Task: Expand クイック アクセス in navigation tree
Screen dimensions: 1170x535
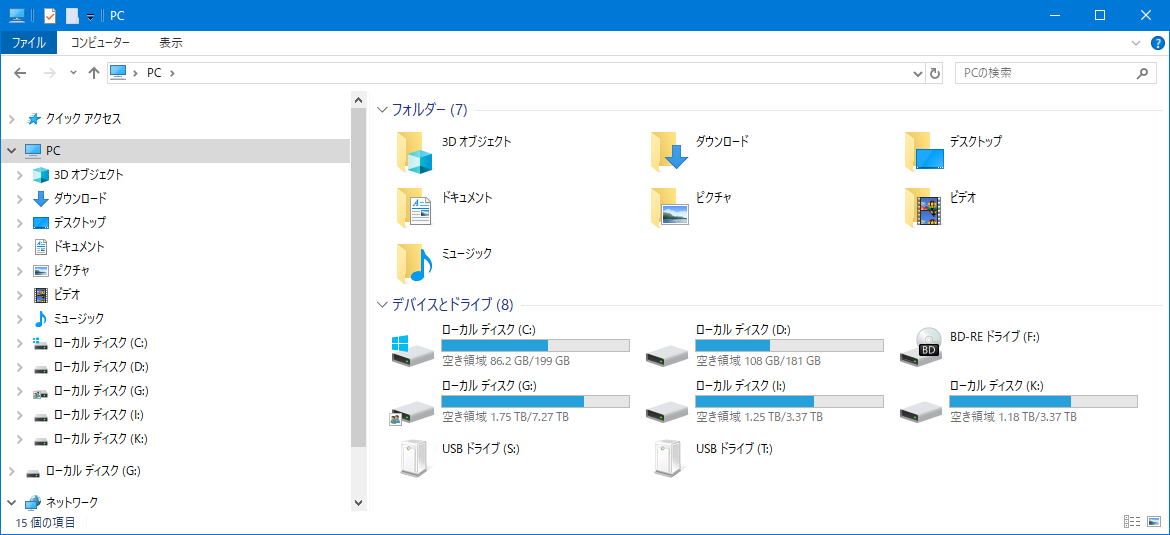Action: pos(11,119)
